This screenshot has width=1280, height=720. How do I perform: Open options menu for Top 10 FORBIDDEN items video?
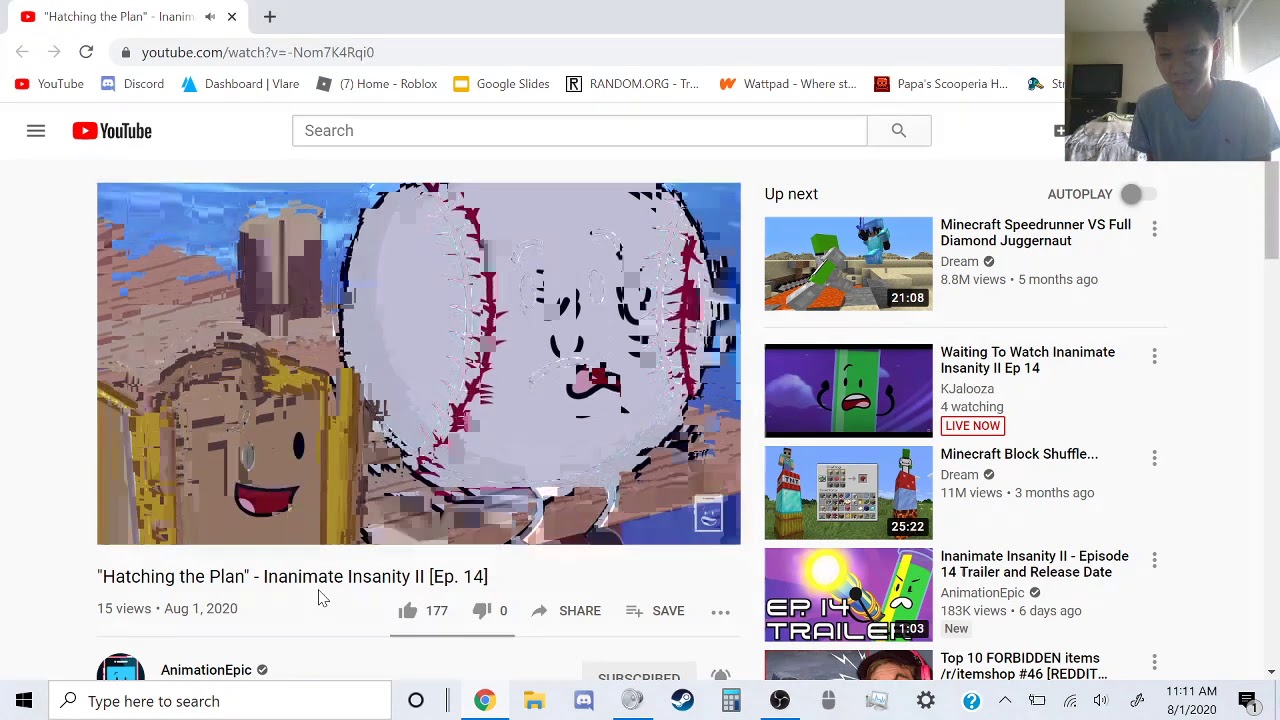pyautogui.click(x=1154, y=662)
